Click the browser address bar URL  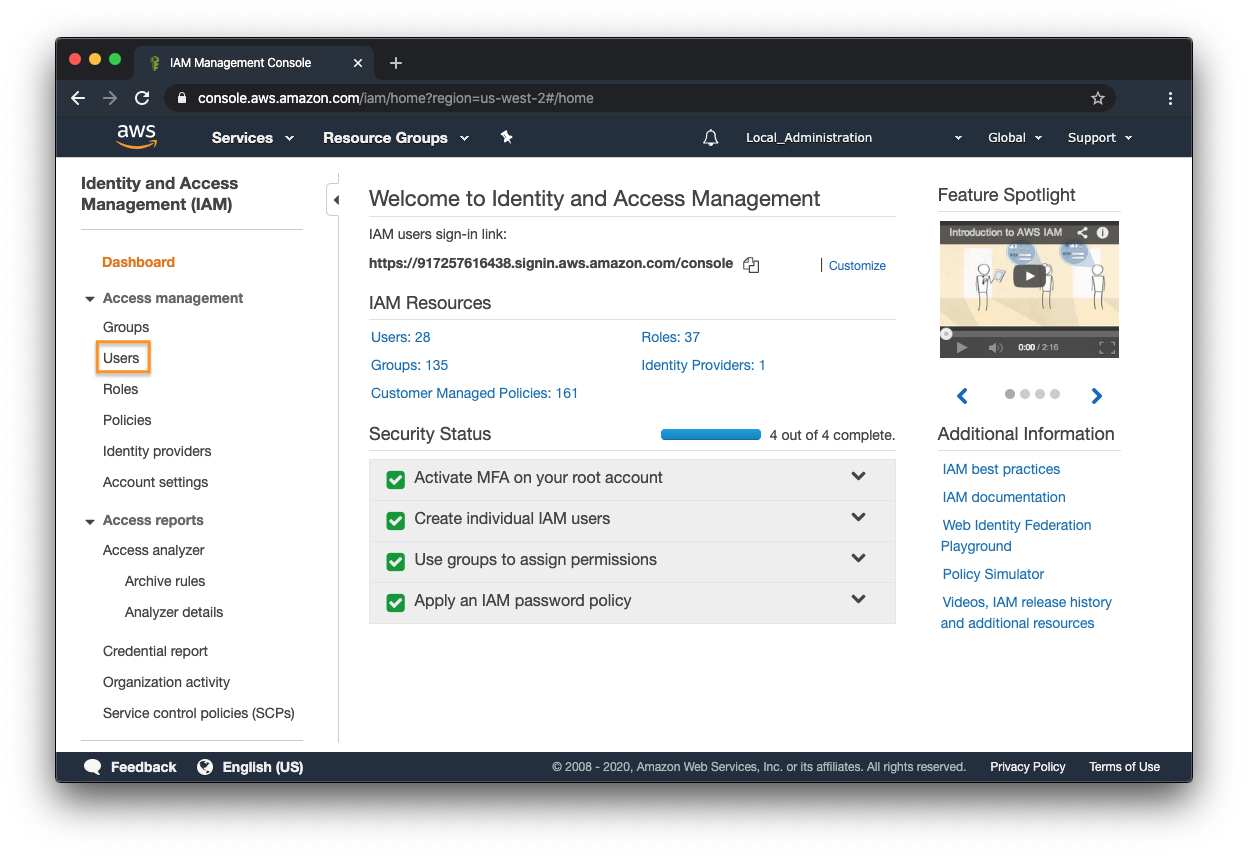pyautogui.click(x=396, y=98)
